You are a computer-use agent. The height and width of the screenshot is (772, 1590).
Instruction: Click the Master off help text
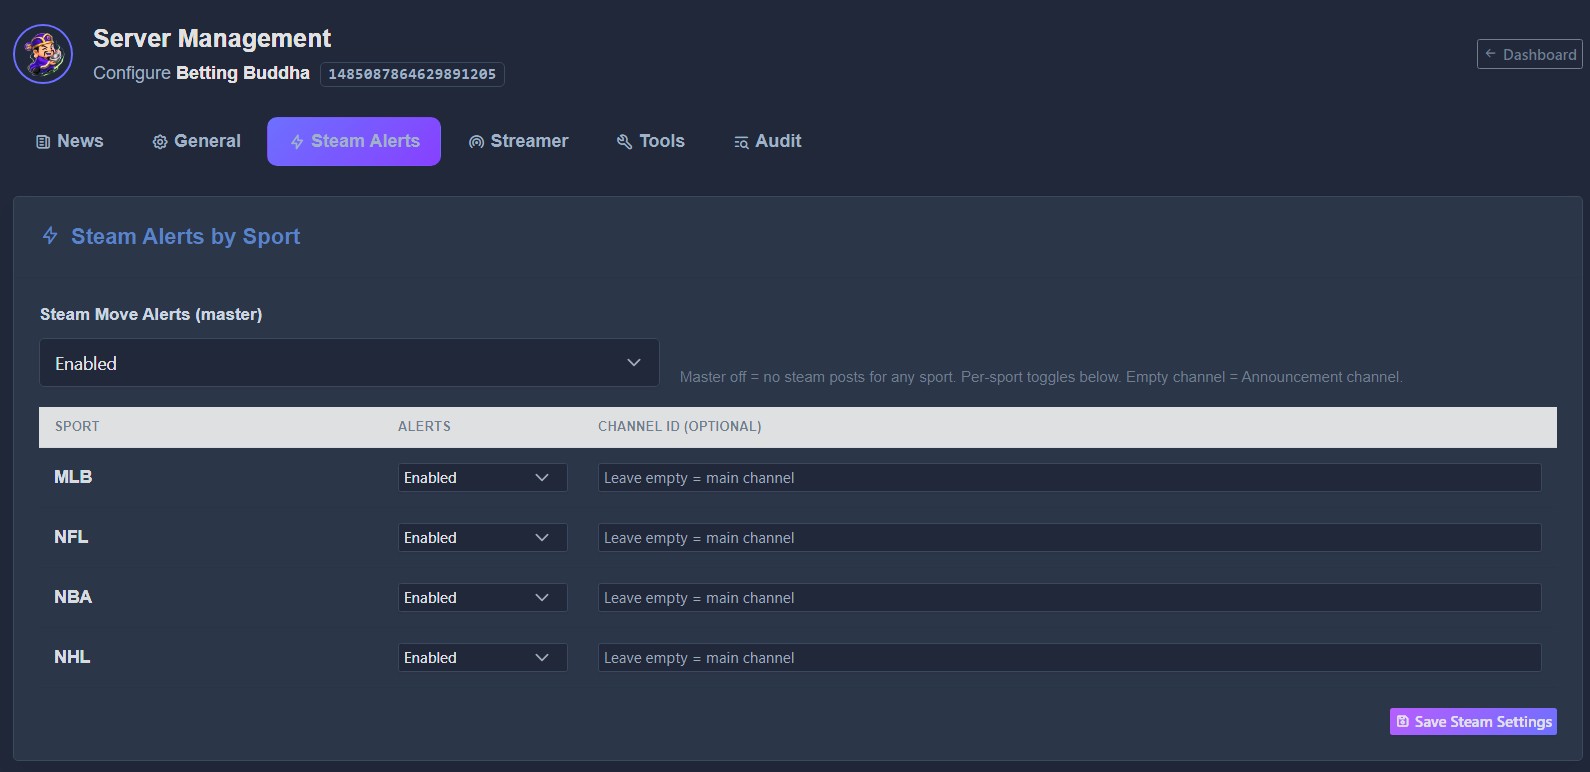pos(1041,377)
